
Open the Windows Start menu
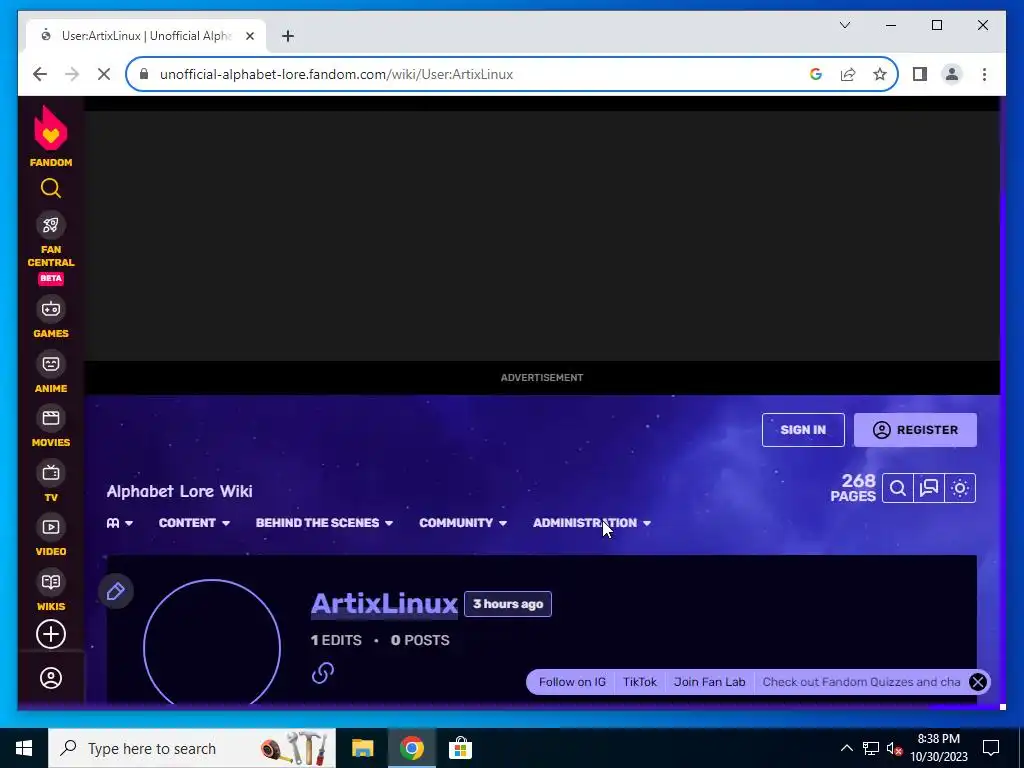[x=24, y=748]
